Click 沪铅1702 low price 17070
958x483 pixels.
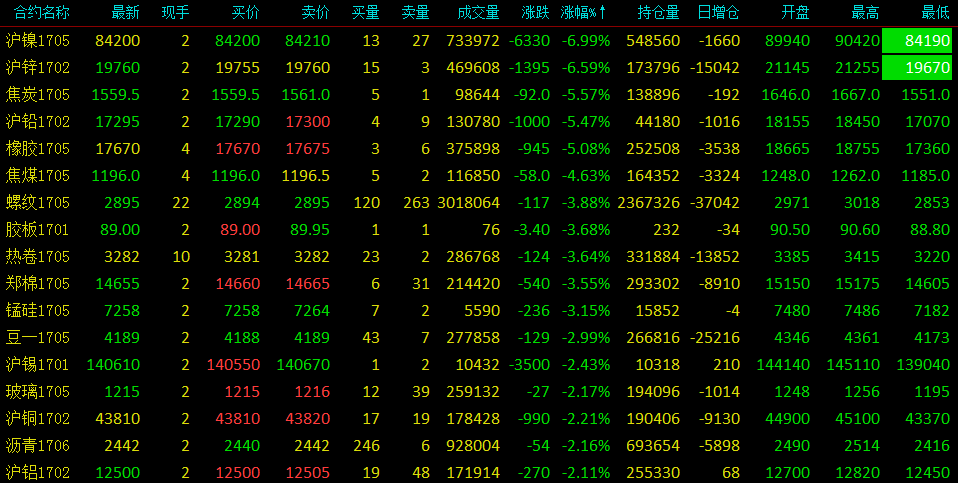coord(927,122)
